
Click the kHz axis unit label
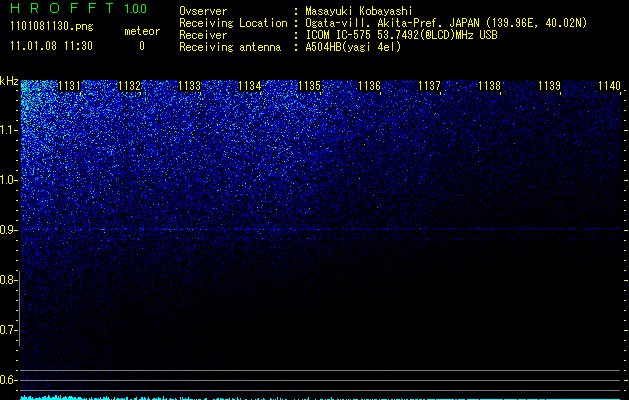pyautogui.click(x=9, y=81)
